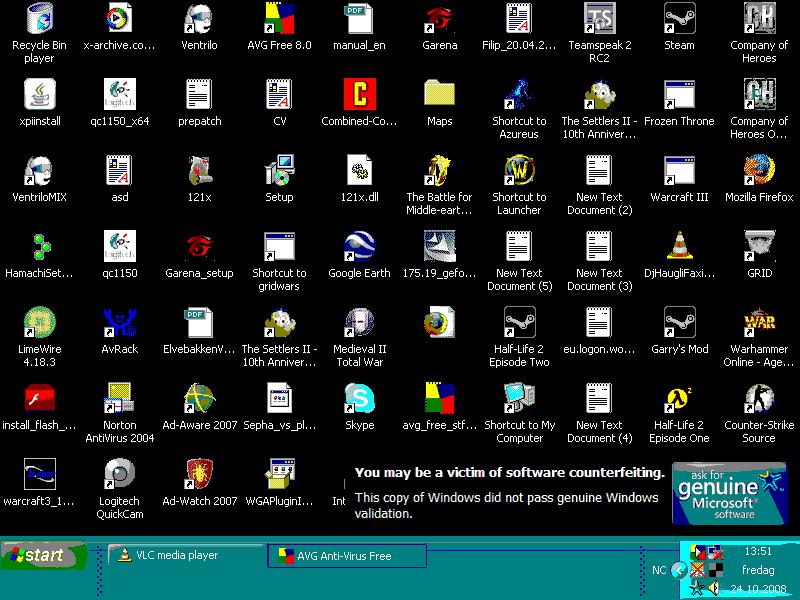
Task: Launch the Warcraft III shortcut
Action: coord(679,170)
